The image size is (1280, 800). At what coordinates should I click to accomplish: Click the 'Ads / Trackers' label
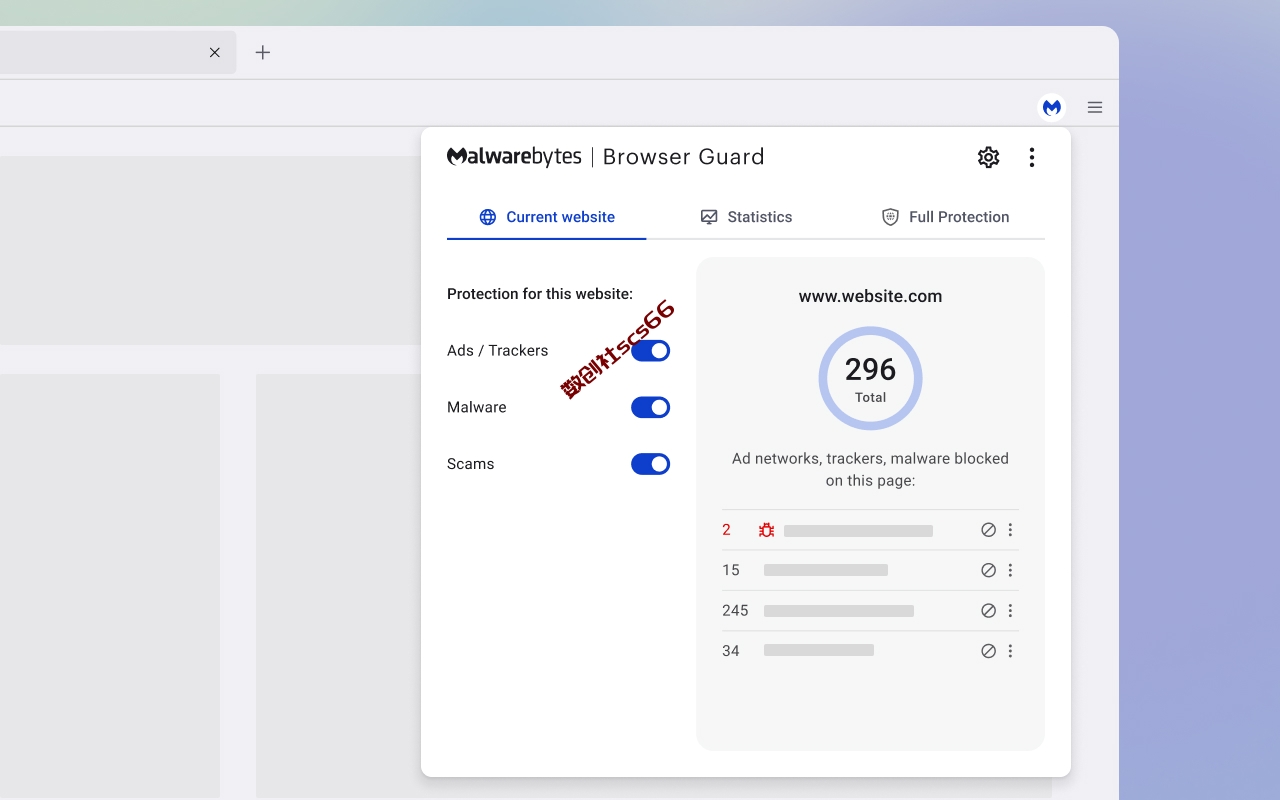point(497,351)
